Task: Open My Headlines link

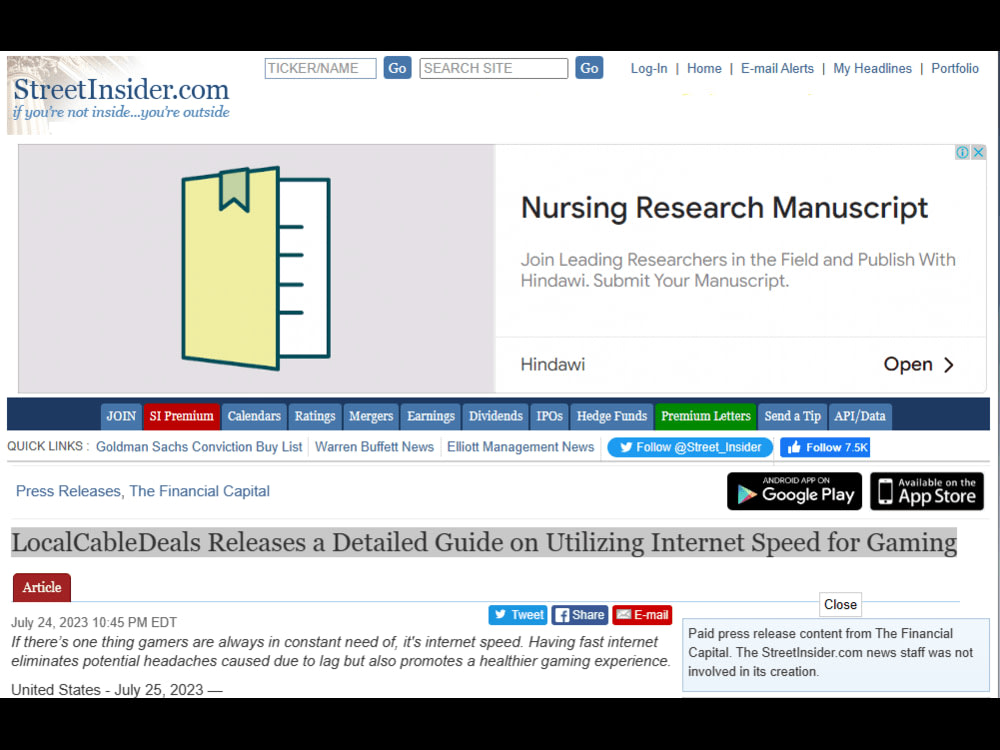Action: 872,68
